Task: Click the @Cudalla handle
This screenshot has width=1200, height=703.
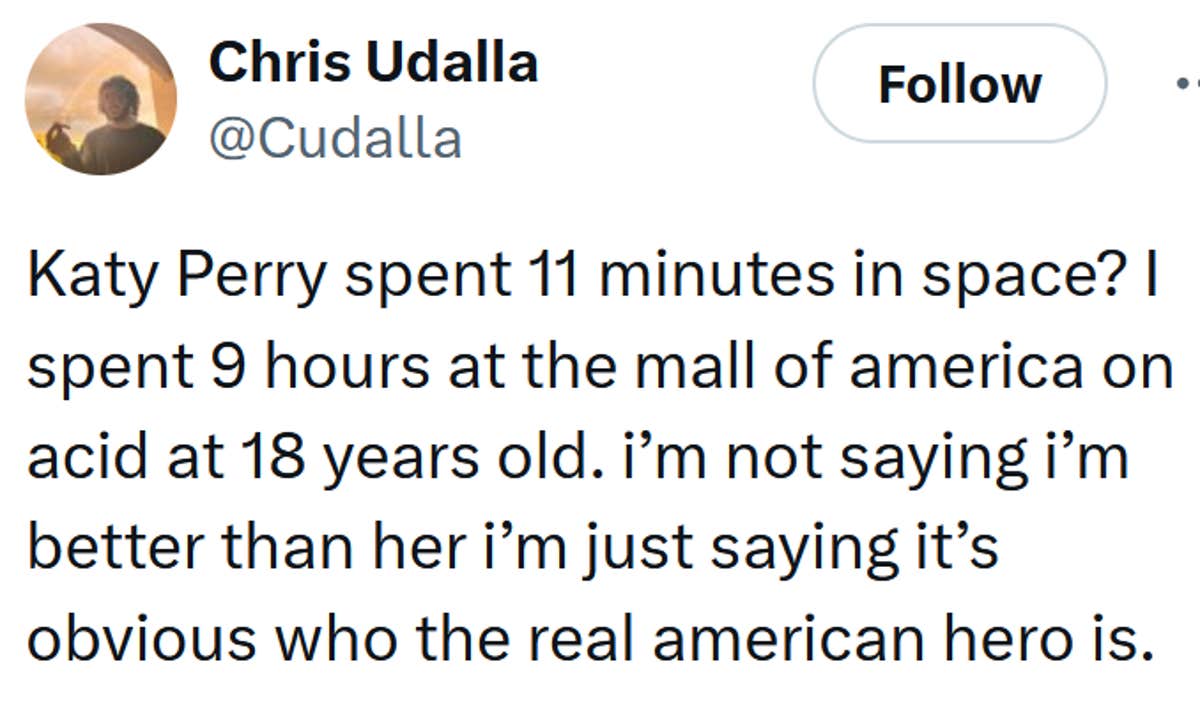Action: coord(335,139)
